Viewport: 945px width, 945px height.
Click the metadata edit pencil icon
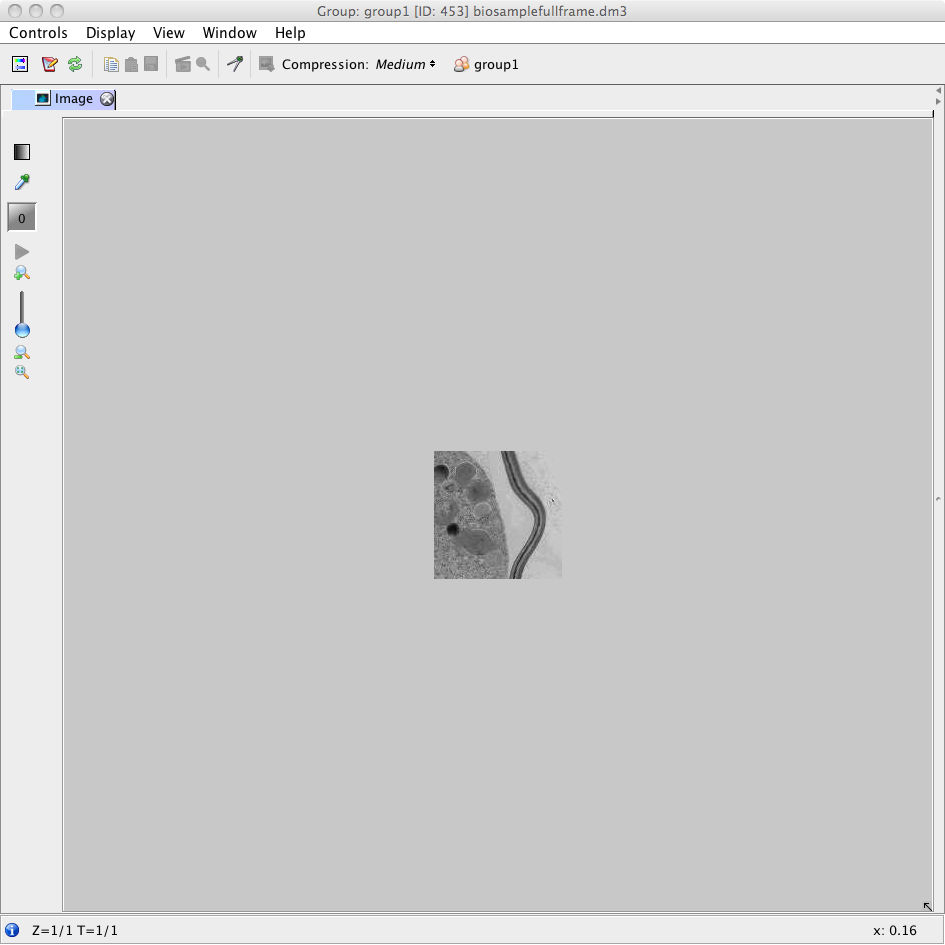(x=49, y=64)
